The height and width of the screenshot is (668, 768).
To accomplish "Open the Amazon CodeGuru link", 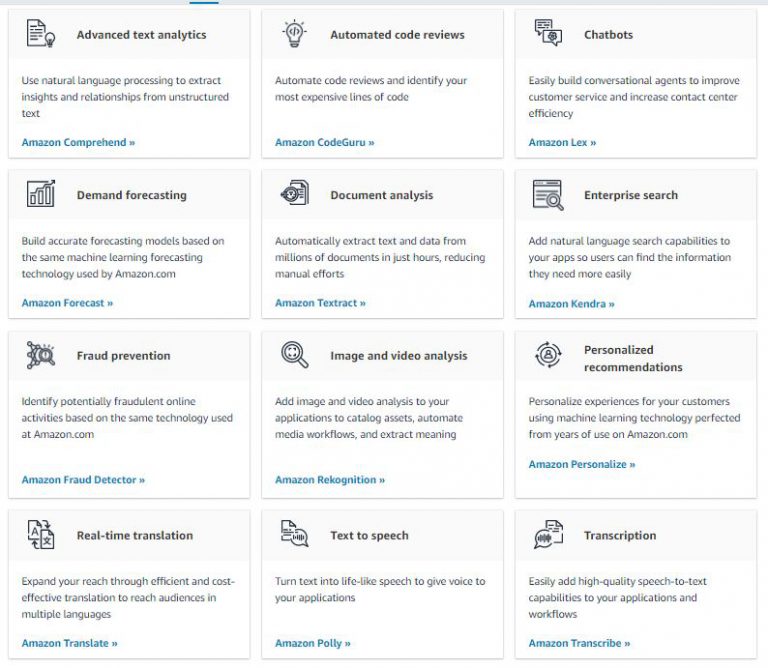I will 324,143.
